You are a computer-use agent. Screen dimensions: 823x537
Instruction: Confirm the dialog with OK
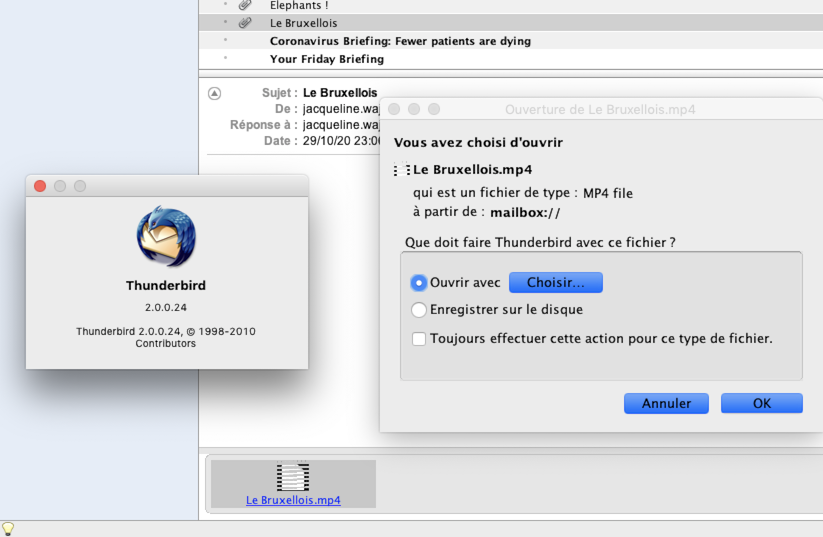click(762, 403)
